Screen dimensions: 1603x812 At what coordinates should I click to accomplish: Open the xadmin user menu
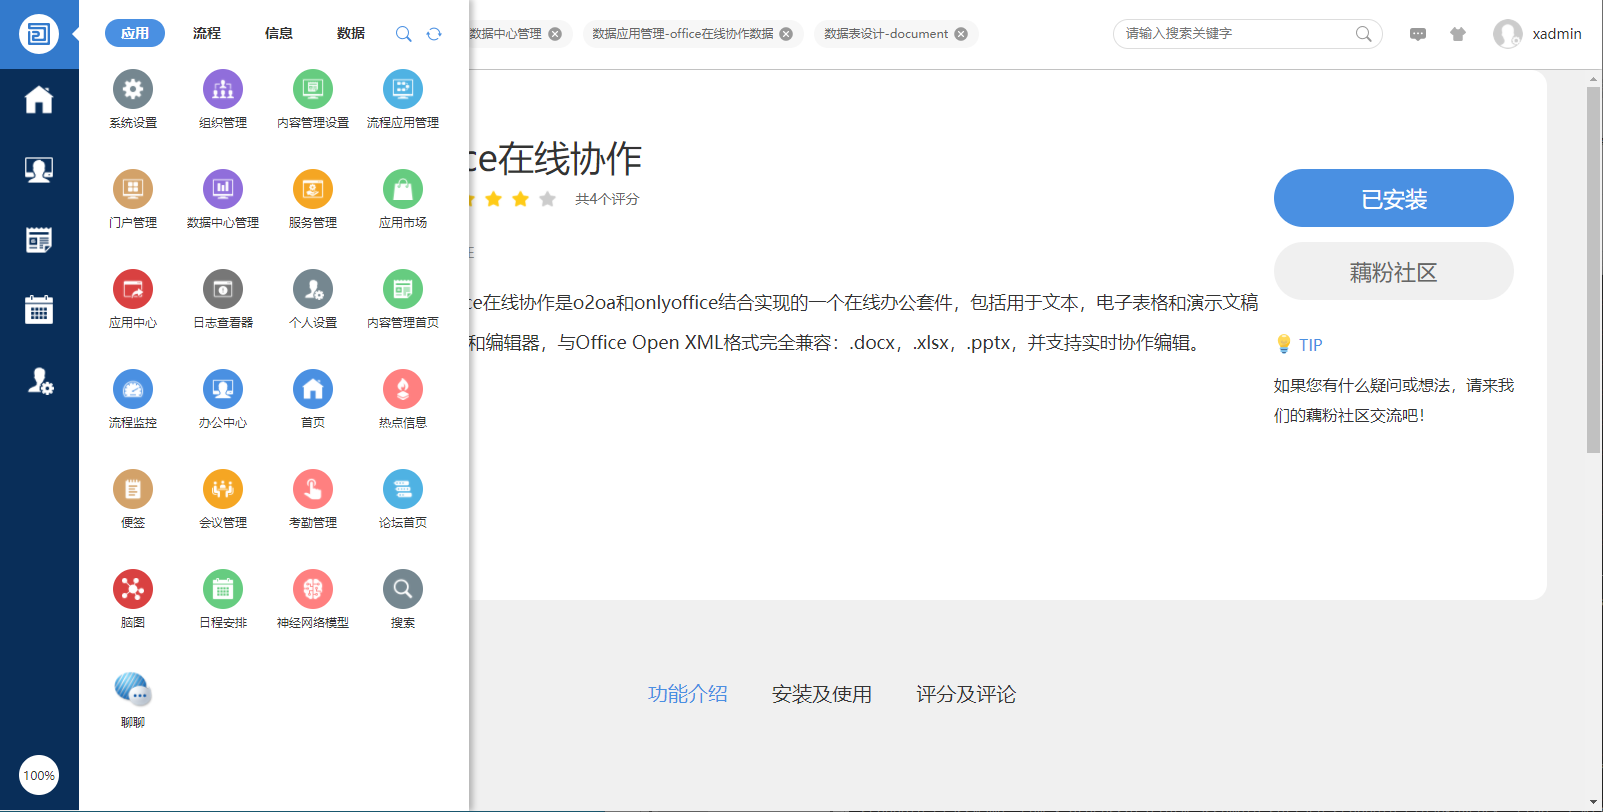coord(1538,34)
